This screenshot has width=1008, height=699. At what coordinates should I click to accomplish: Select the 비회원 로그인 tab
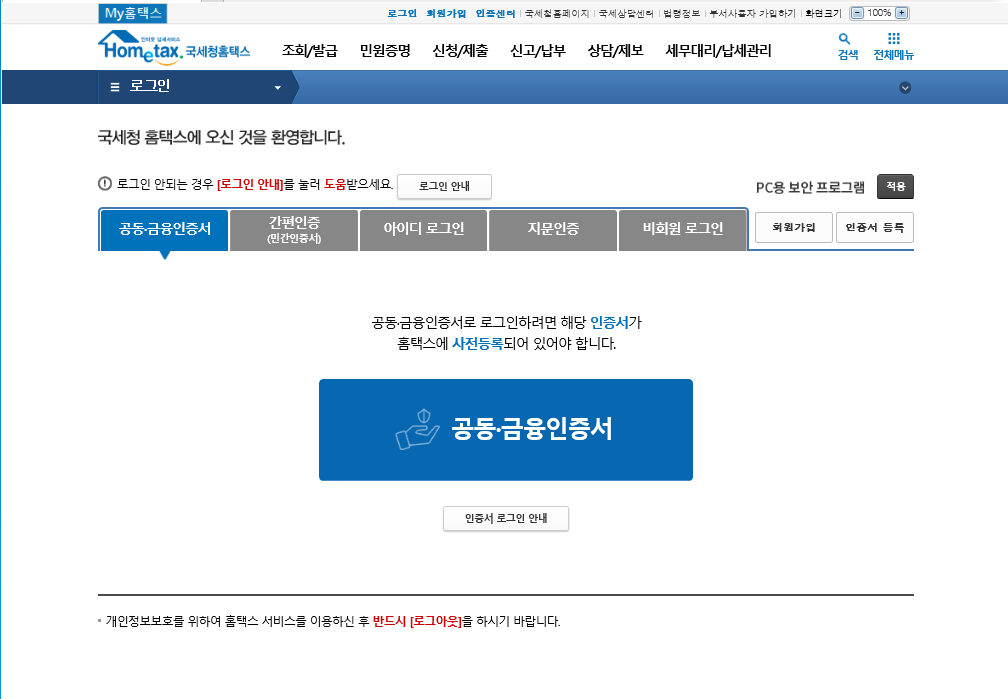pos(683,229)
